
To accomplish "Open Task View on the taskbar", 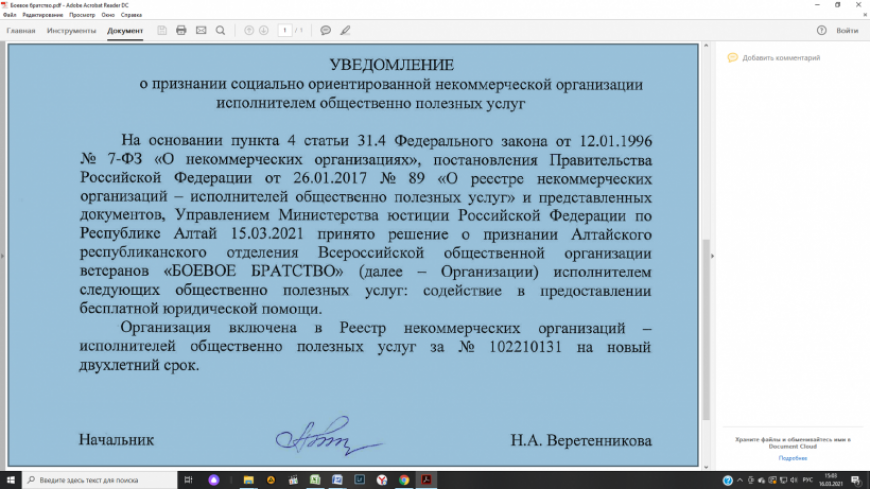I will pos(188,480).
